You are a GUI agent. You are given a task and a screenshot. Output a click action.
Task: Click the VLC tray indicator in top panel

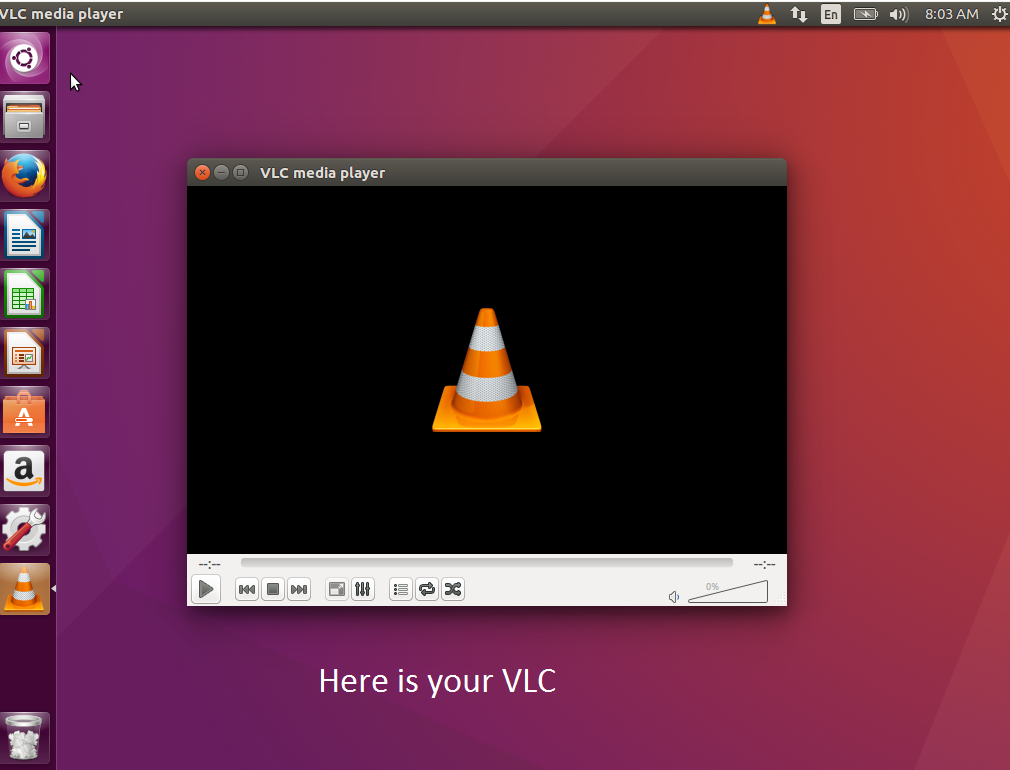[x=767, y=14]
